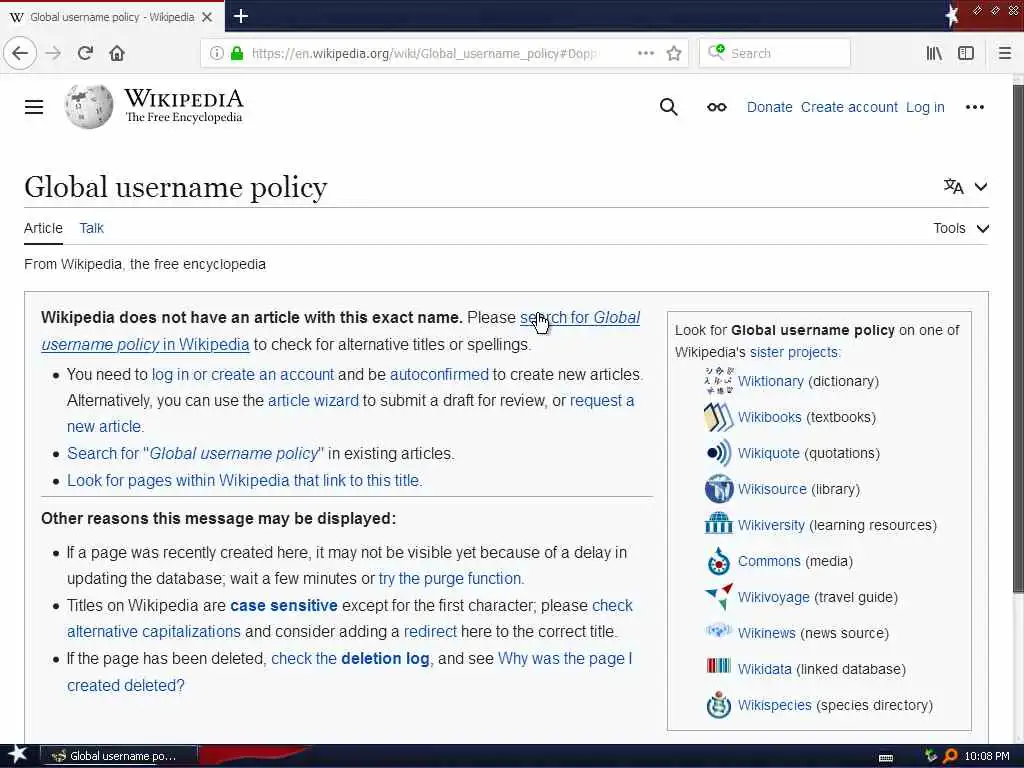Click the Wikipedia globe logo
The width and height of the screenshot is (1024, 768).
89,106
